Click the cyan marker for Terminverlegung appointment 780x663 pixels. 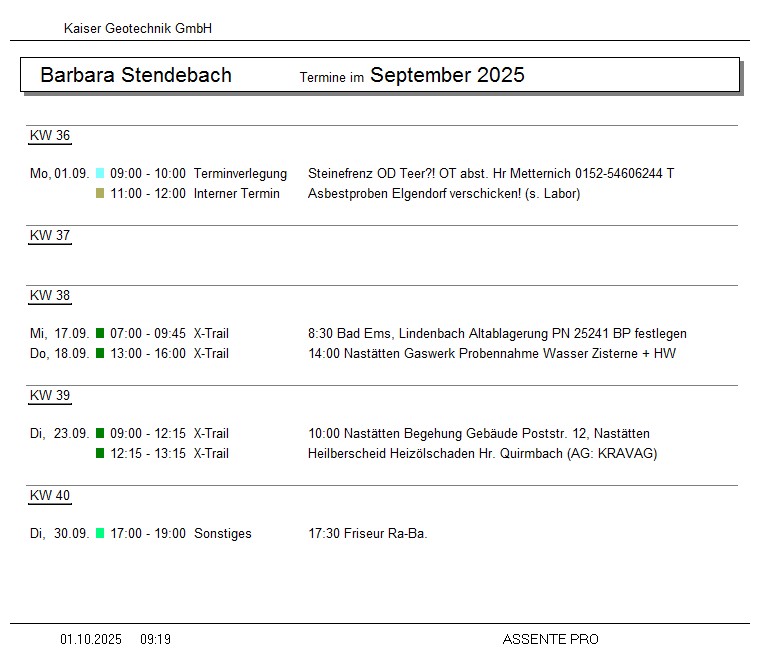point(100,174)
